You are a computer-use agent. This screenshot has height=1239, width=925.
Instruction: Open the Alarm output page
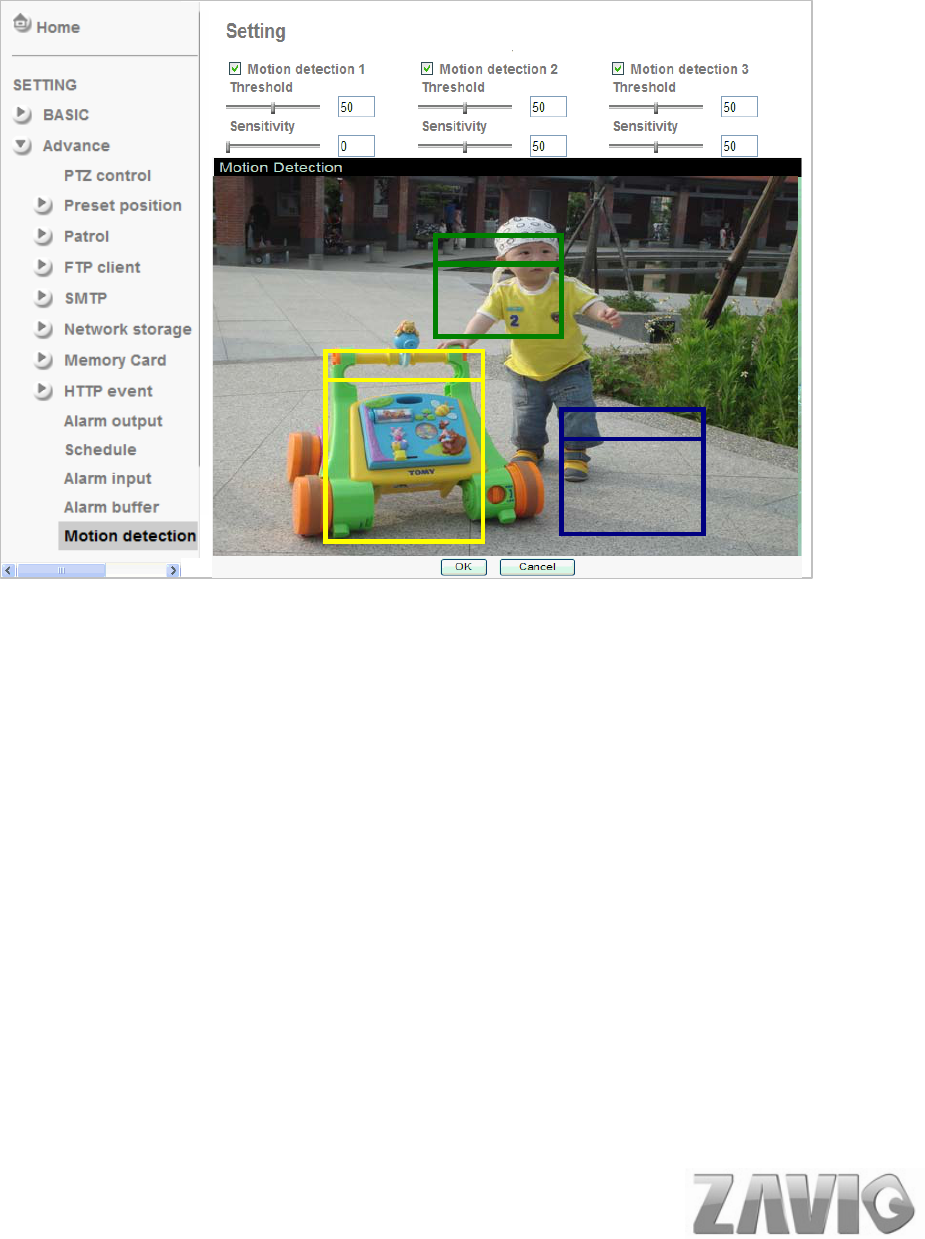click(113, 421)
